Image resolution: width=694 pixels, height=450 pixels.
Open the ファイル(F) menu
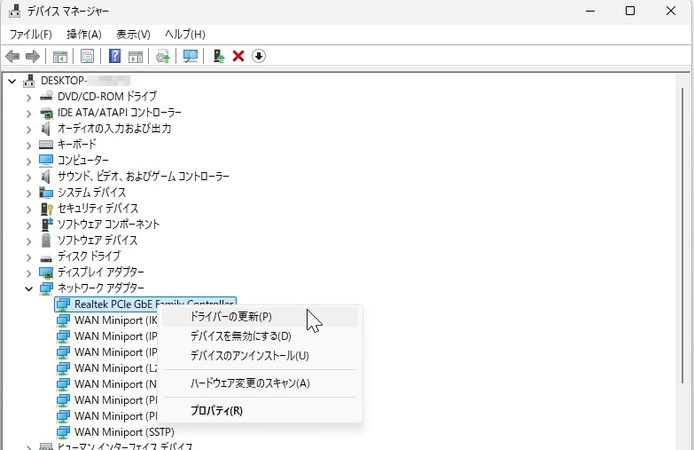point(31,34)
